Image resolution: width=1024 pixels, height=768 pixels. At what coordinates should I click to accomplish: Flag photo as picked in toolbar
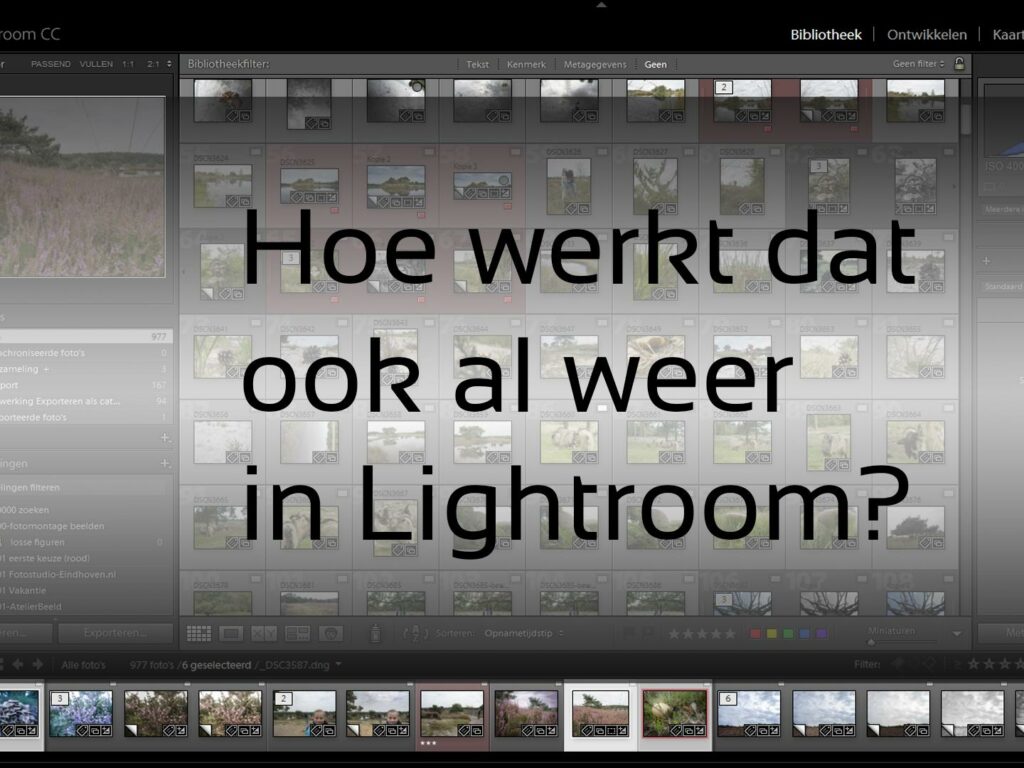click(x=630, y=633)
